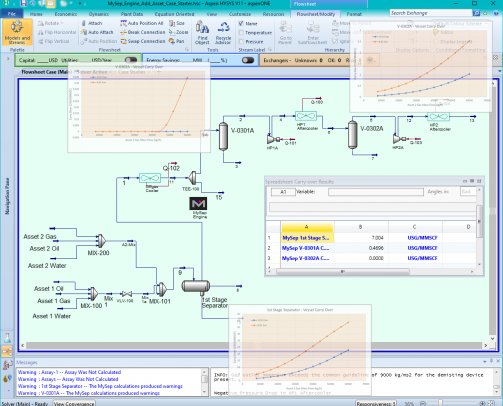Click the Go to Parent button

point(286,32)
